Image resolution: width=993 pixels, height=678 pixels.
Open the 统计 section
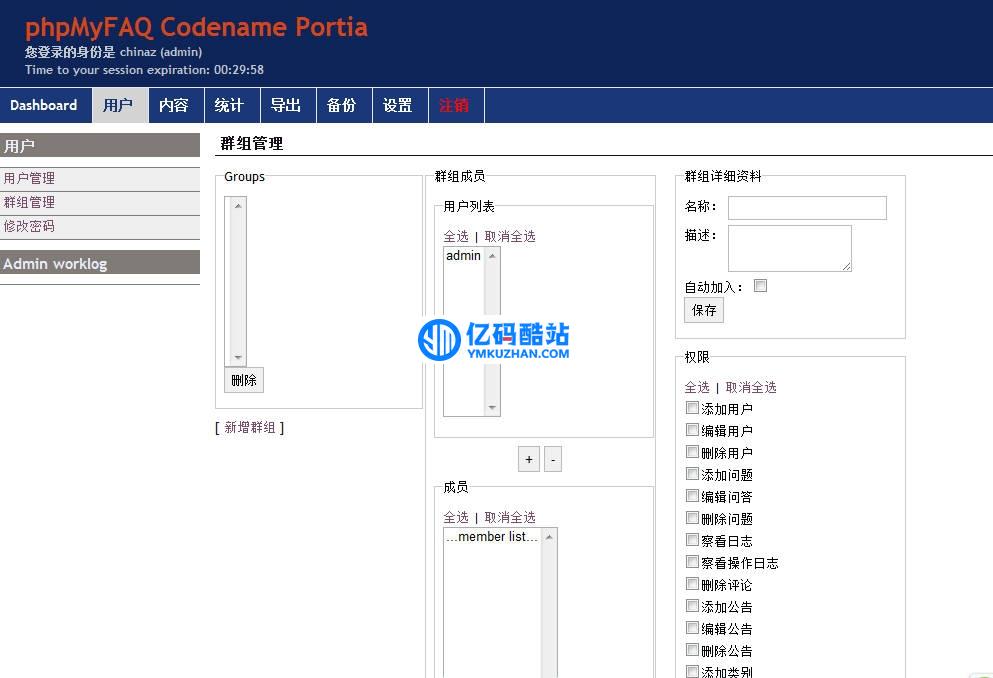(x=230, y=105)
